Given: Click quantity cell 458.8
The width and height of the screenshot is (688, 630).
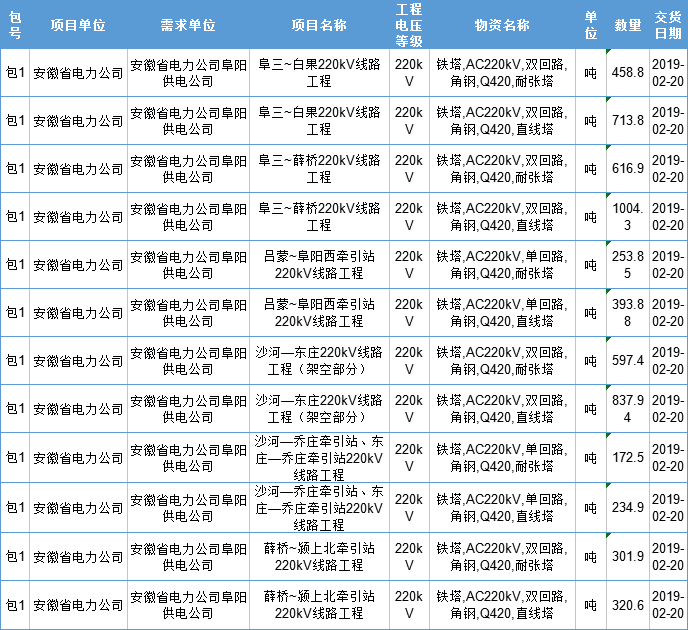Looking at the screenshot, I should (x=628, y=72).
